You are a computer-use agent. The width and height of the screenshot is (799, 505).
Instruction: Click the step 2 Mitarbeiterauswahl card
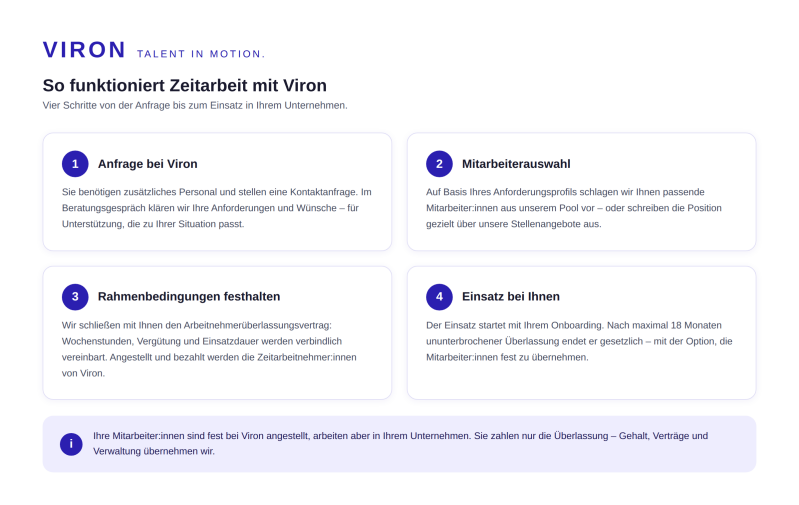point(581,192)
